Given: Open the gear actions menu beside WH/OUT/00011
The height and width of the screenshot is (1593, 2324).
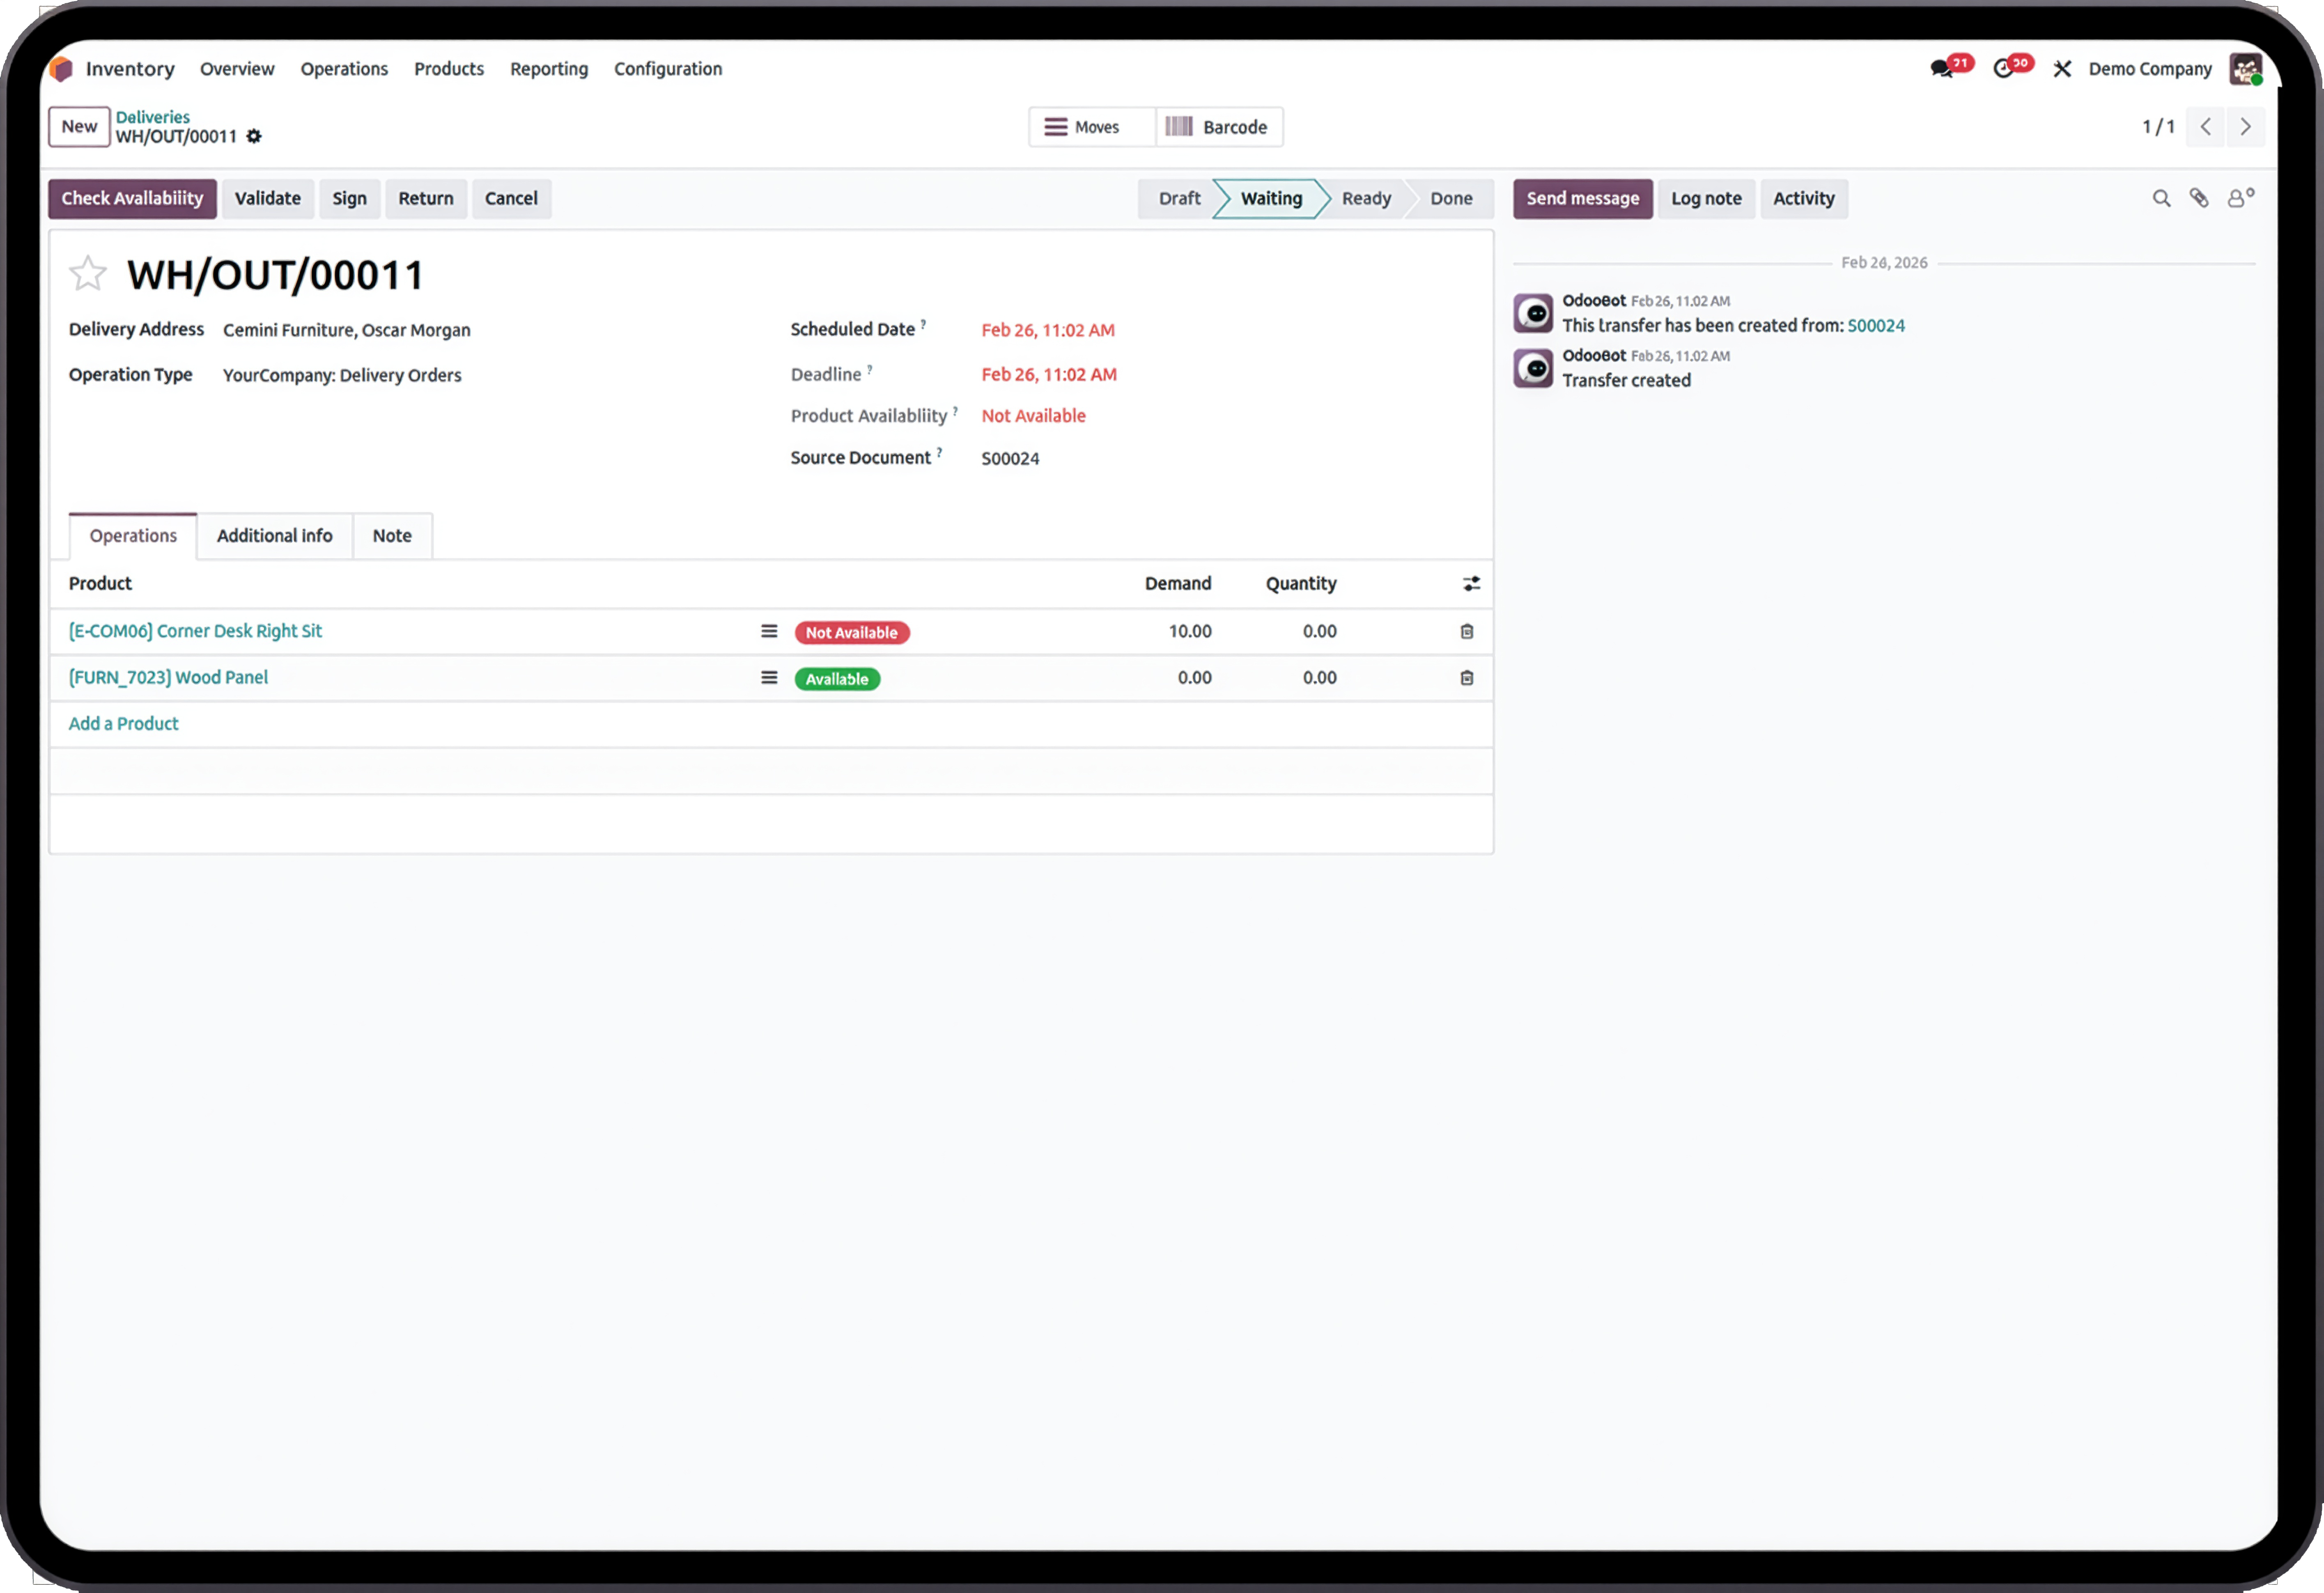Looking at the screenshot, I should (x=254, y=136).
